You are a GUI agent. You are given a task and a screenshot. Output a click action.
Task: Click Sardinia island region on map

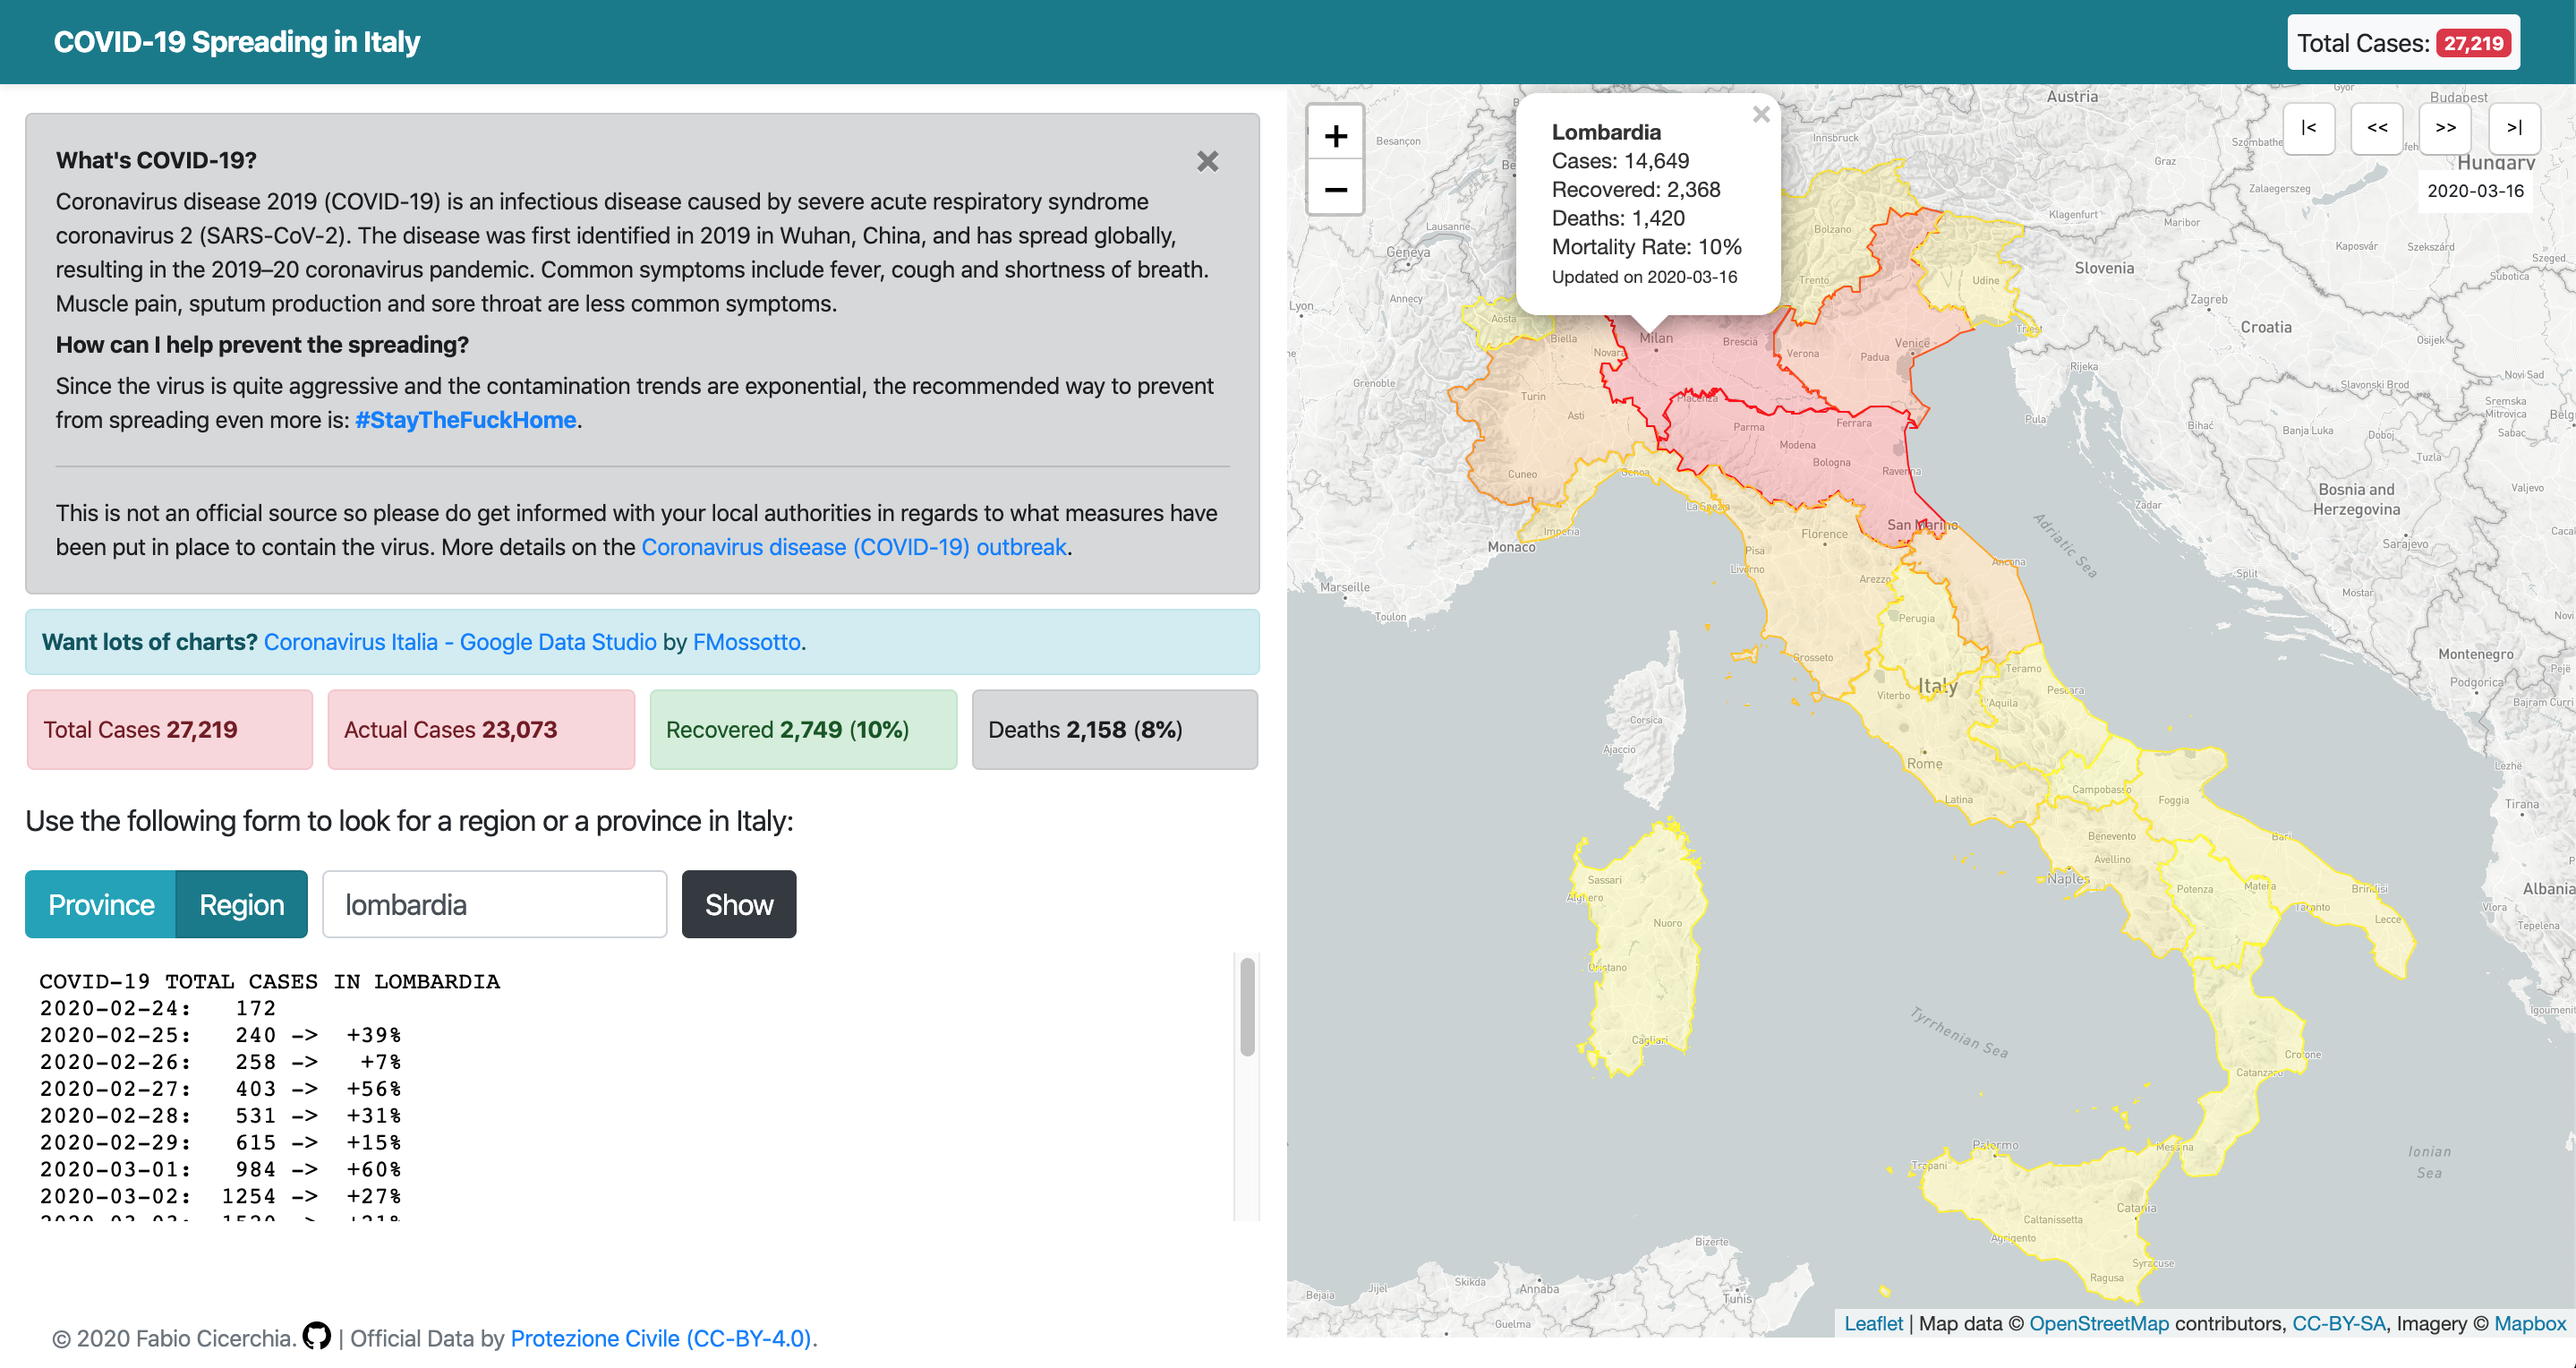(x=1640, y=950)
